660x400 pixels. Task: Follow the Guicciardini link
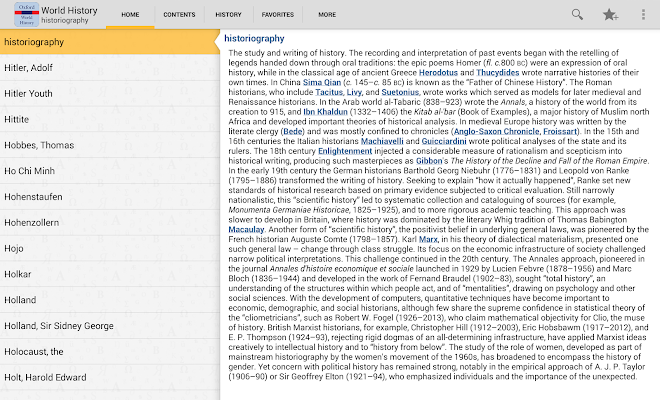[444, 141]
